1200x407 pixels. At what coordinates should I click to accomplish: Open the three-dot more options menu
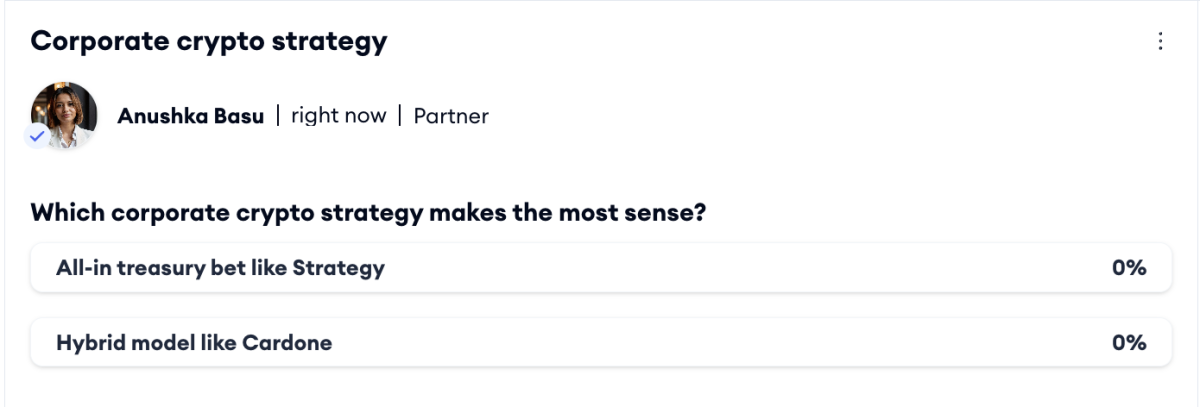tap(1160, 42)
